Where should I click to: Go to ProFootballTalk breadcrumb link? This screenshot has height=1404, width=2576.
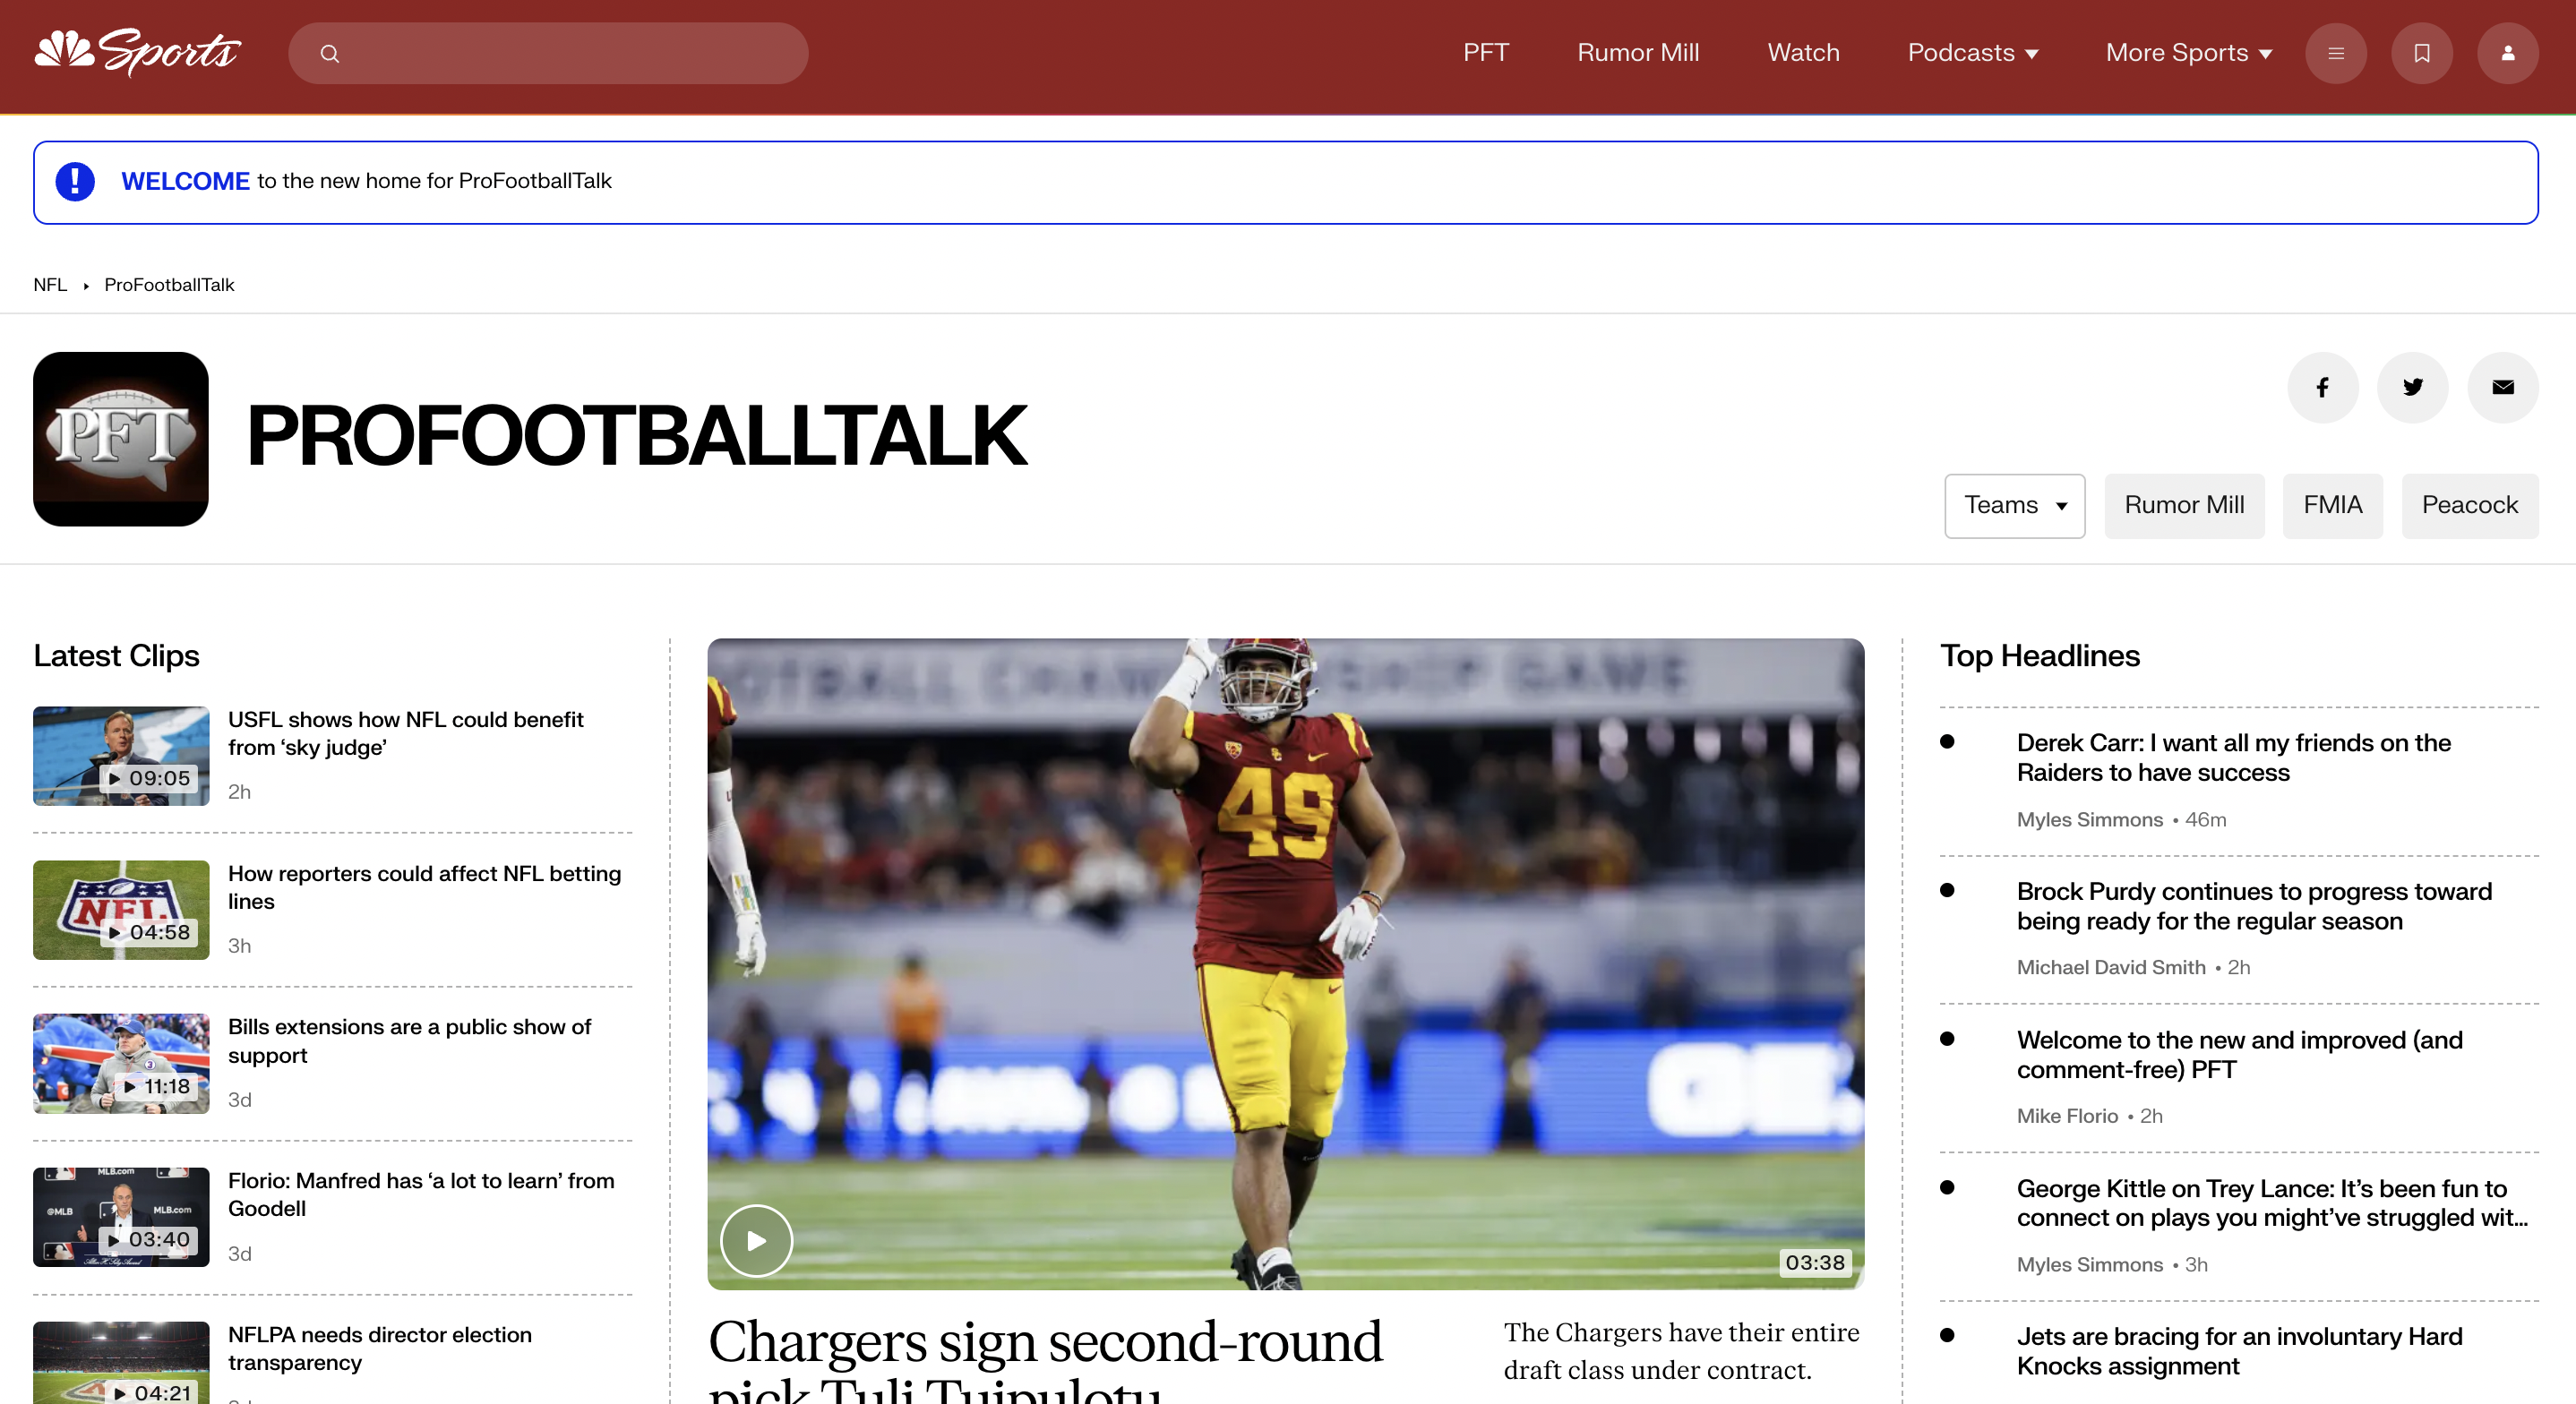click(x=169, y=285)
